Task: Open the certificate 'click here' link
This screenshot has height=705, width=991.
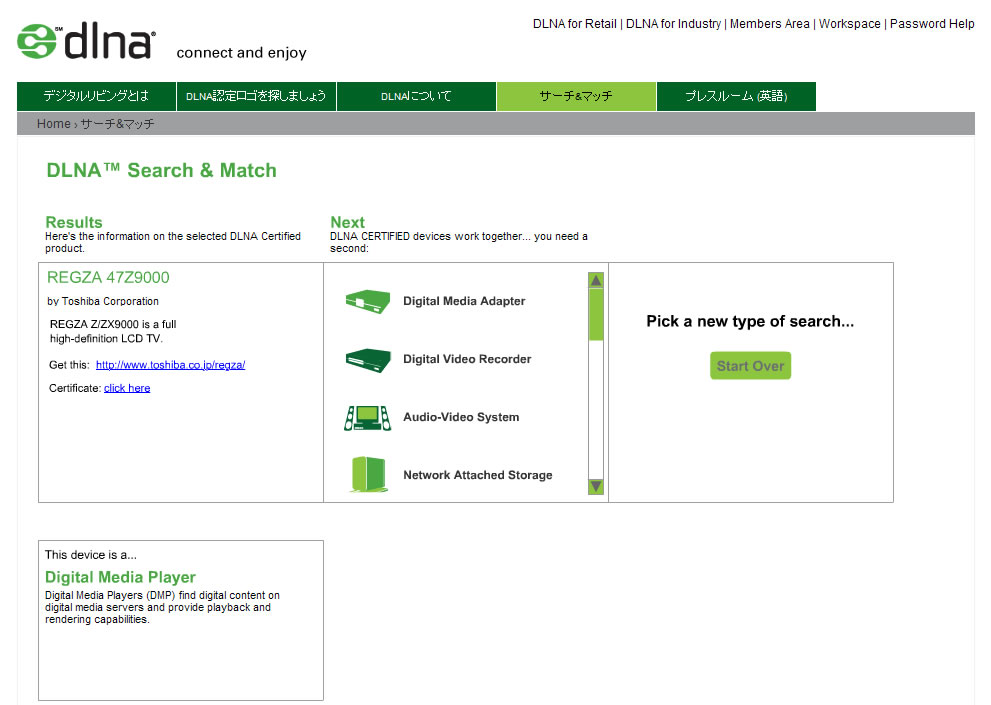Action: pyautogui.click(x=127, y=388)
